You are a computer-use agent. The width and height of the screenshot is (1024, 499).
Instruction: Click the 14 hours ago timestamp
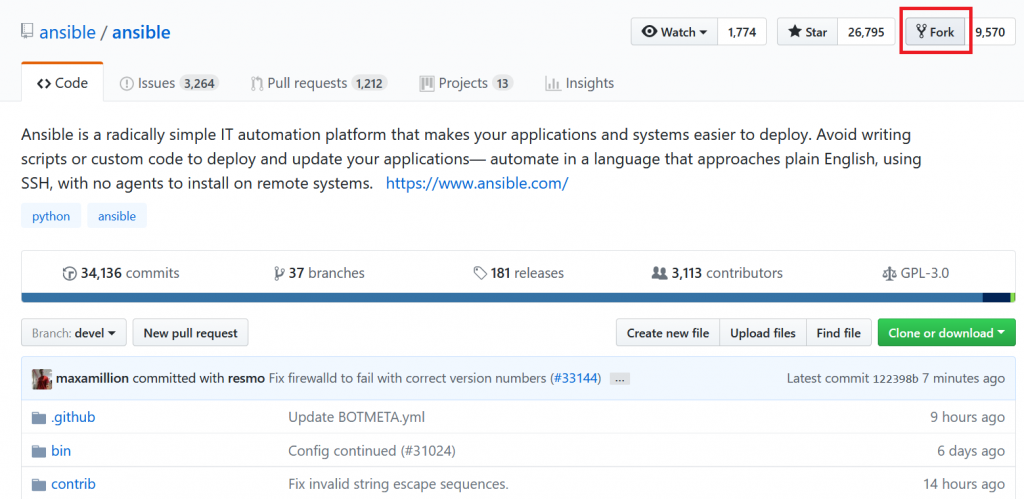pos(964,484)
